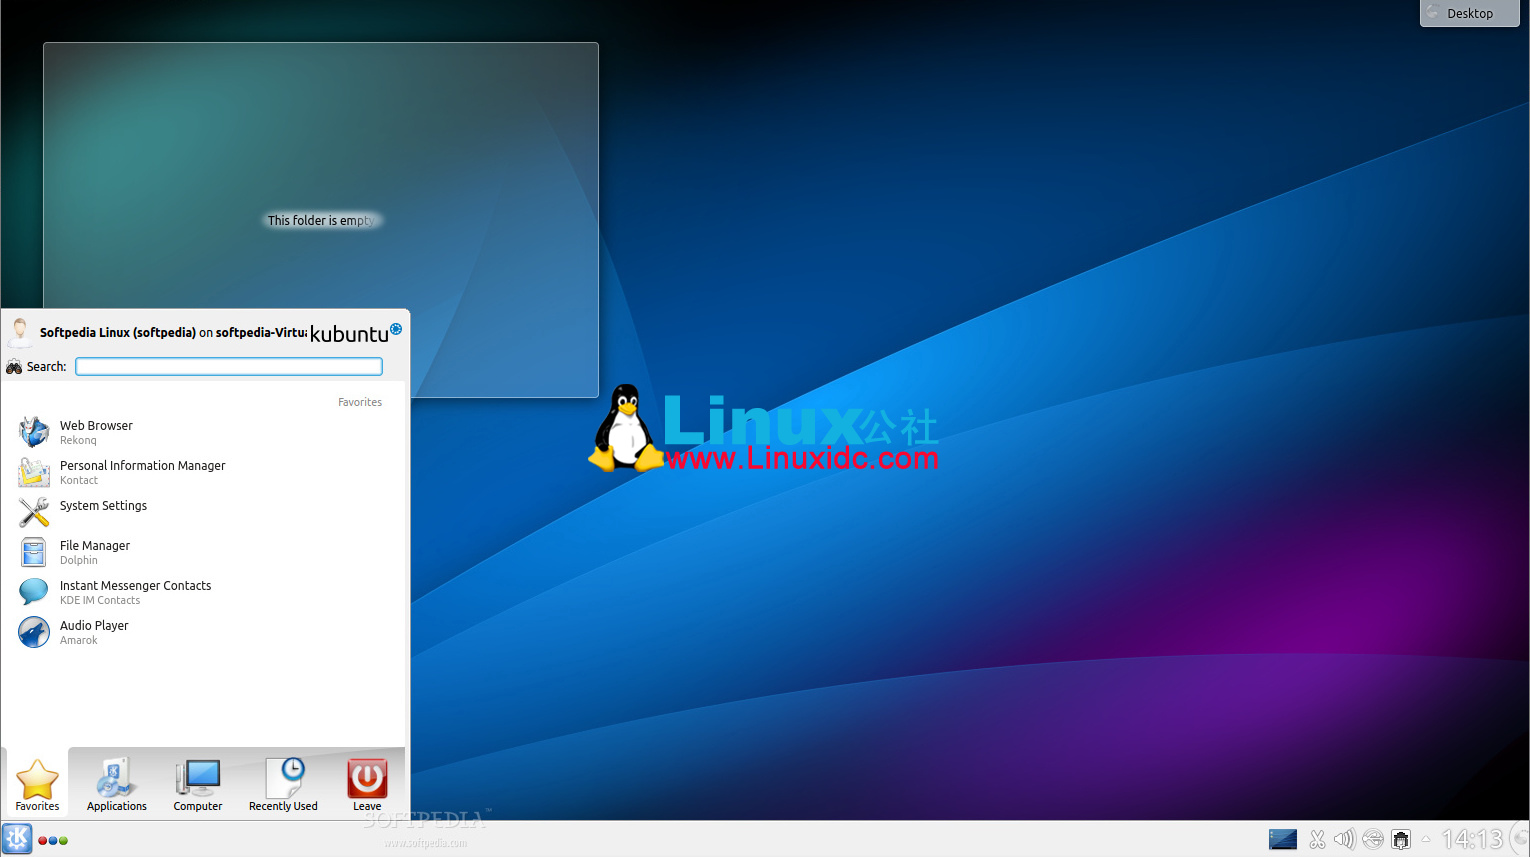
Task: Expand the system tray hidden icons arrow
Action: click(1426, 840)
